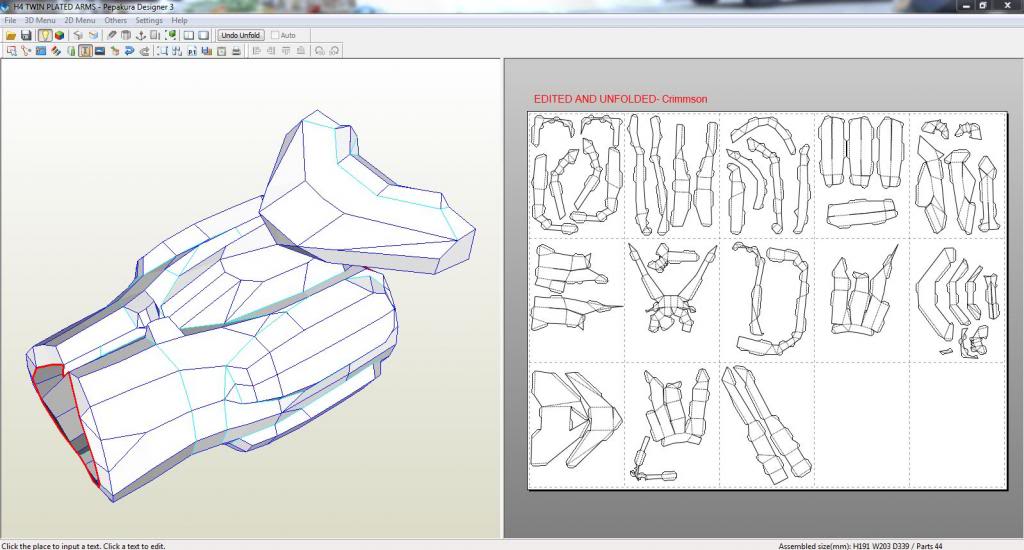The height and width of the screenshot is (550, 1024).
Task: Open the Help menu
Action: [179, 20]
